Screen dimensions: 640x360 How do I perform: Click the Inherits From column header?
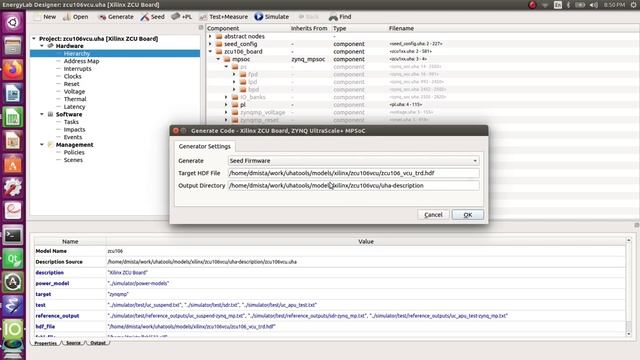click(x=309, y=28)
